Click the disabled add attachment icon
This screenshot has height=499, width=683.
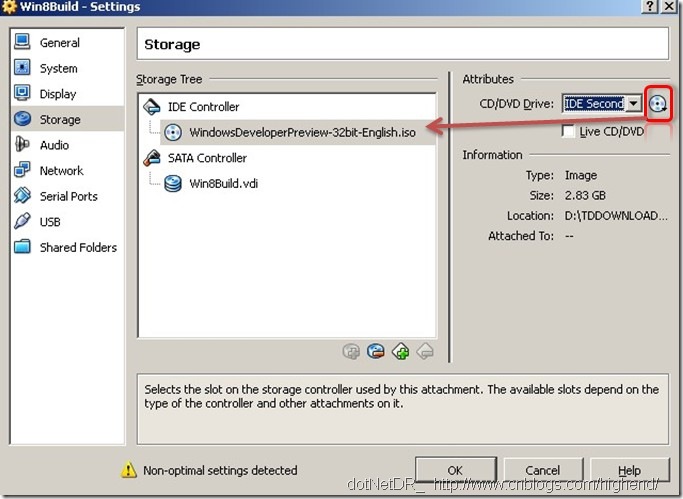pyautogui.click(x=351, y=351)
